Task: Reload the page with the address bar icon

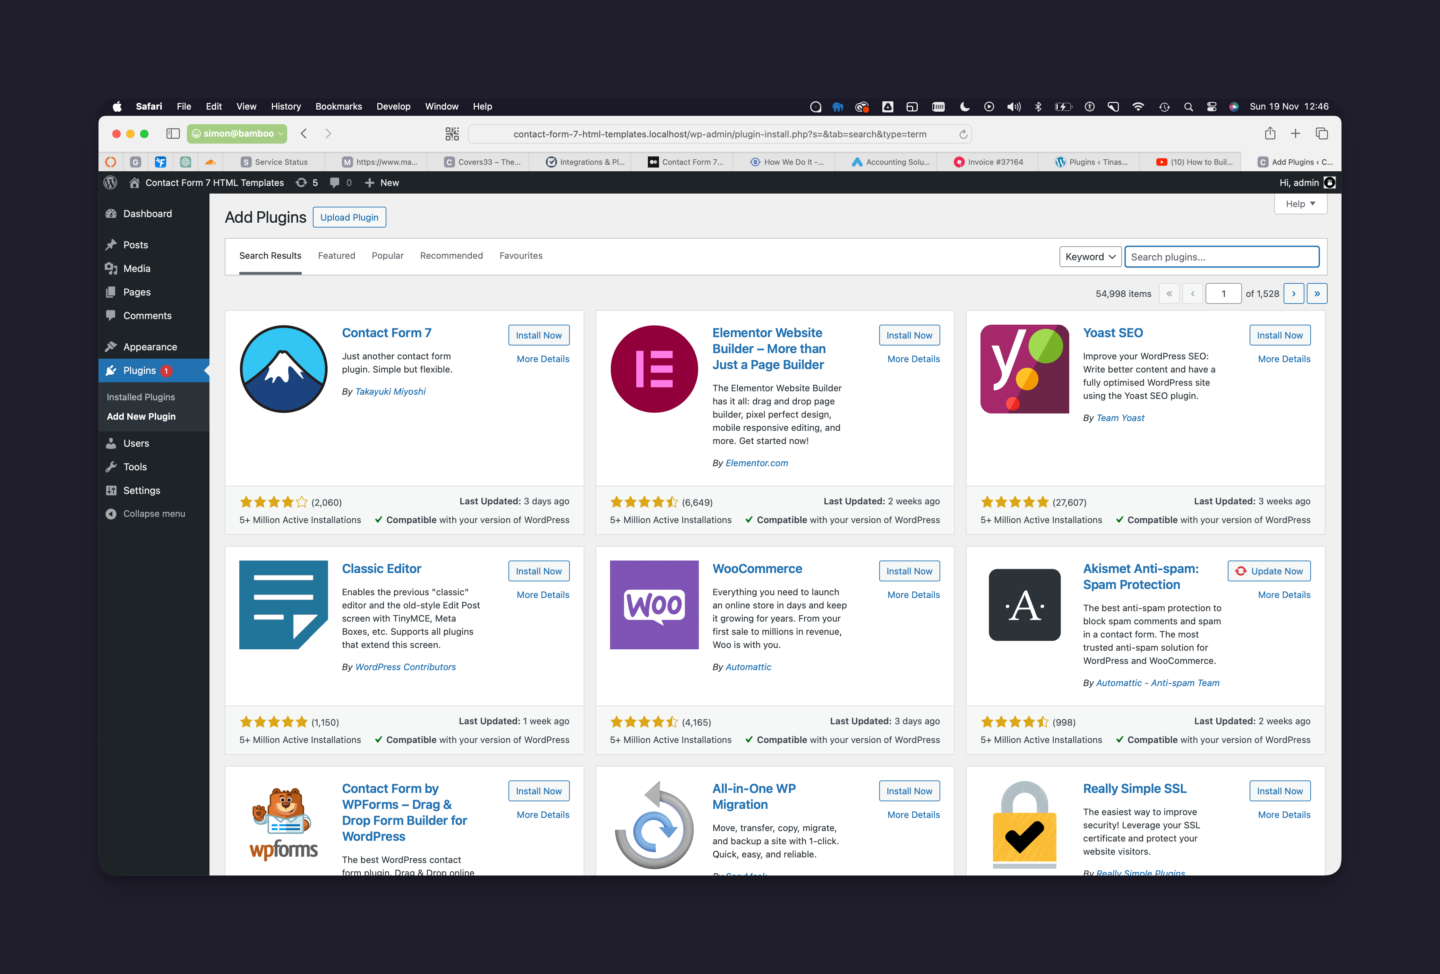Action: click(963, 134)
